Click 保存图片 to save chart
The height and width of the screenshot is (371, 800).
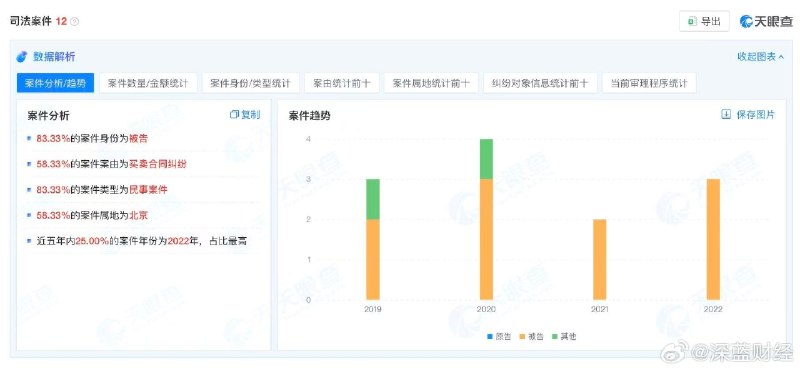tap(756, 115)
